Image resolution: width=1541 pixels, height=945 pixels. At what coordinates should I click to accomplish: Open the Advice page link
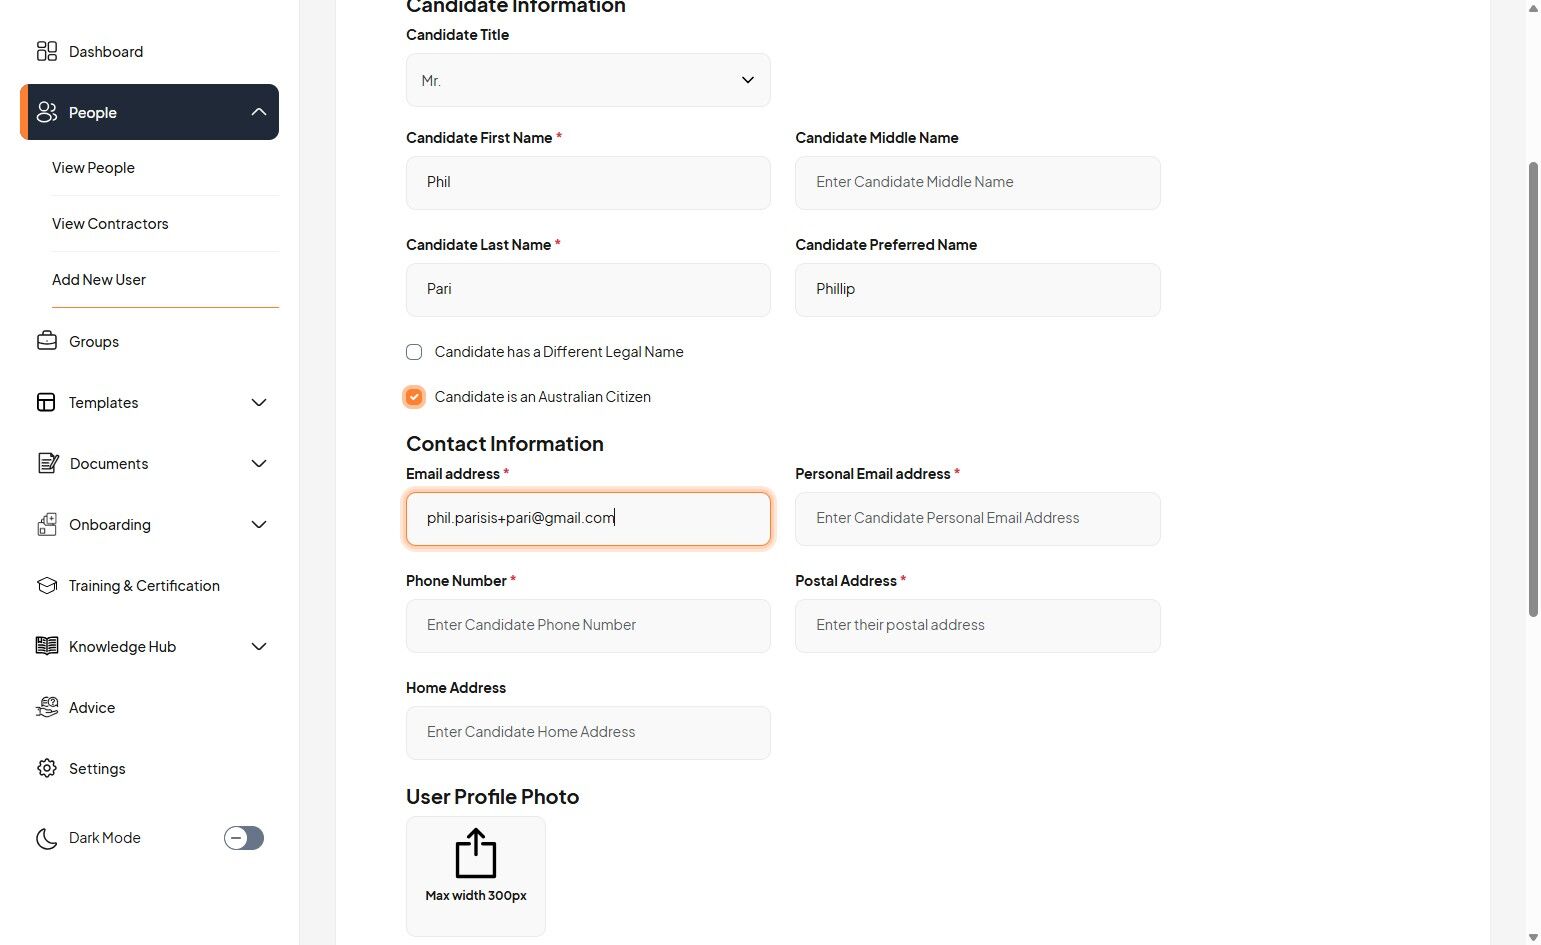point(92,707)
